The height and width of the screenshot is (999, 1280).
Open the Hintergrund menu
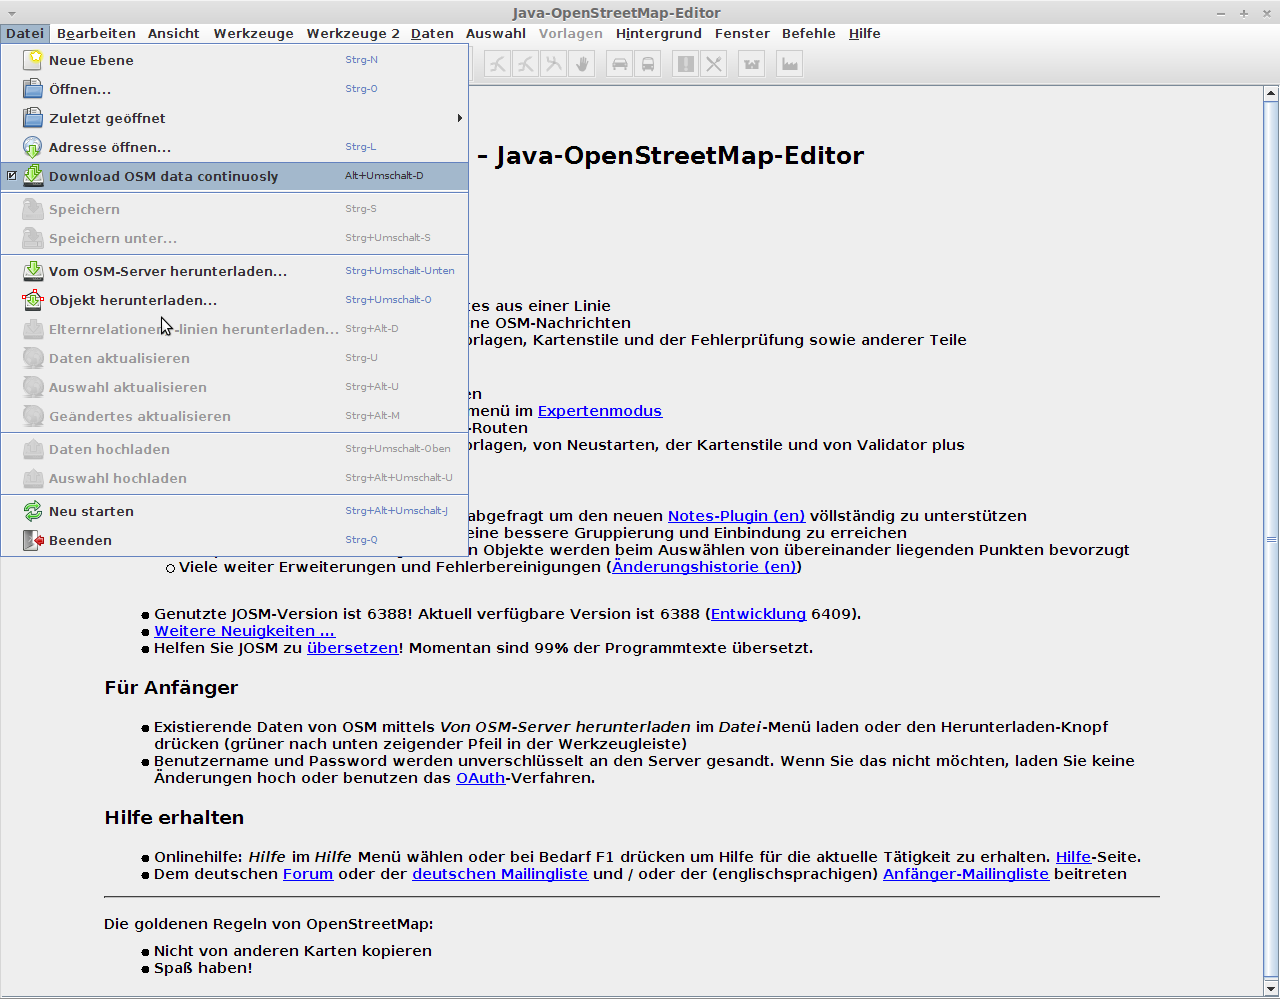[x=658, y=33]
